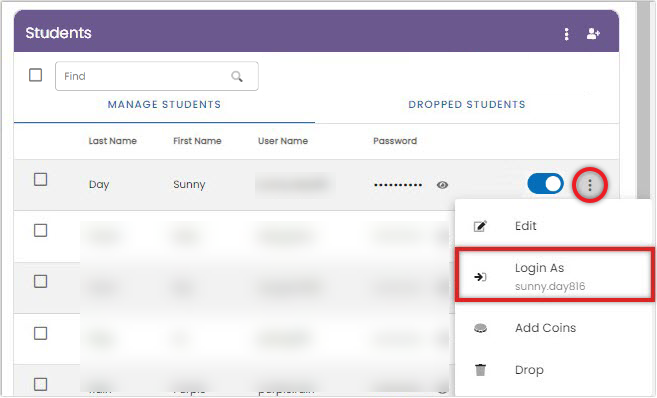Choose Login As sunny.day816
This screenshot has height=398, width=657.
pos(556,275)
